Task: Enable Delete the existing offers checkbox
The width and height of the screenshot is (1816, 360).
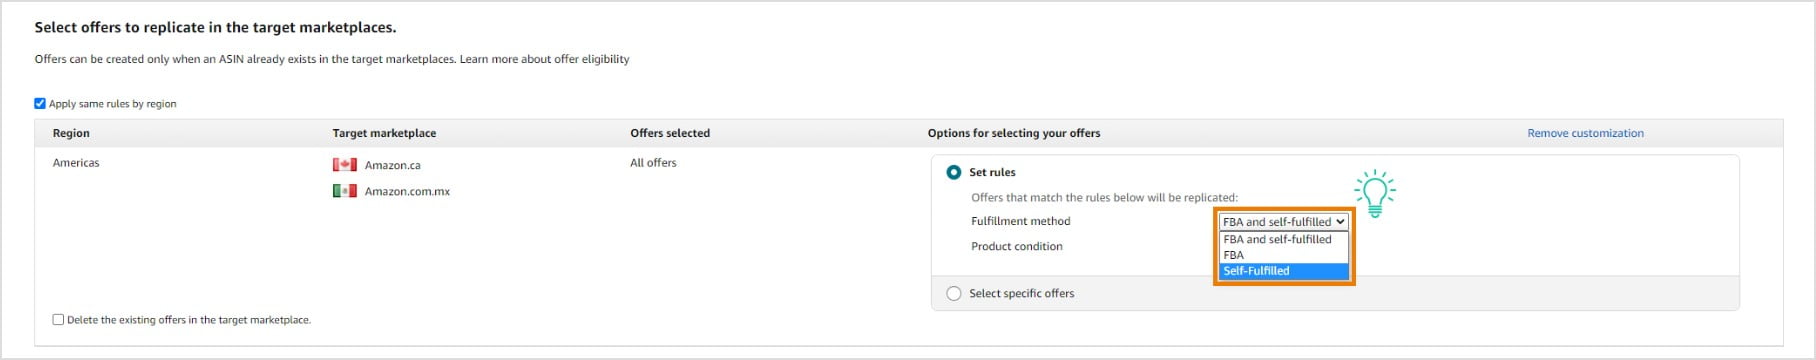Action: coord(58,320)
